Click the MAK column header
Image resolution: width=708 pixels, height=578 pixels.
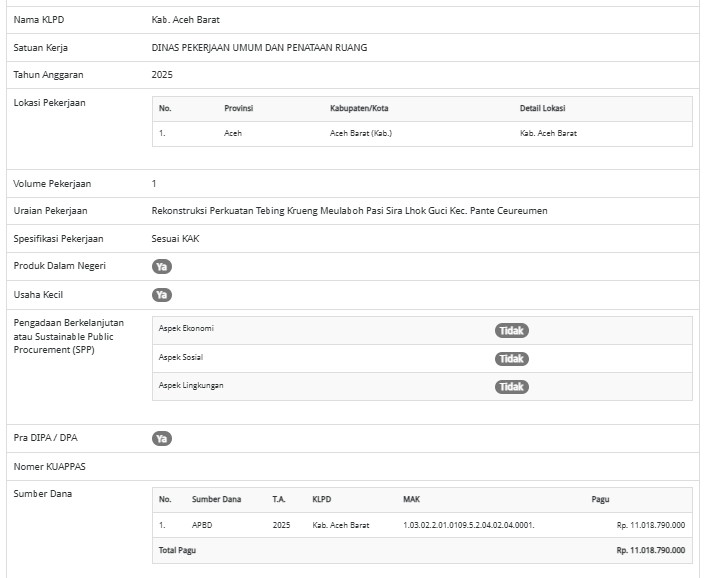click(x=411, y=499)
